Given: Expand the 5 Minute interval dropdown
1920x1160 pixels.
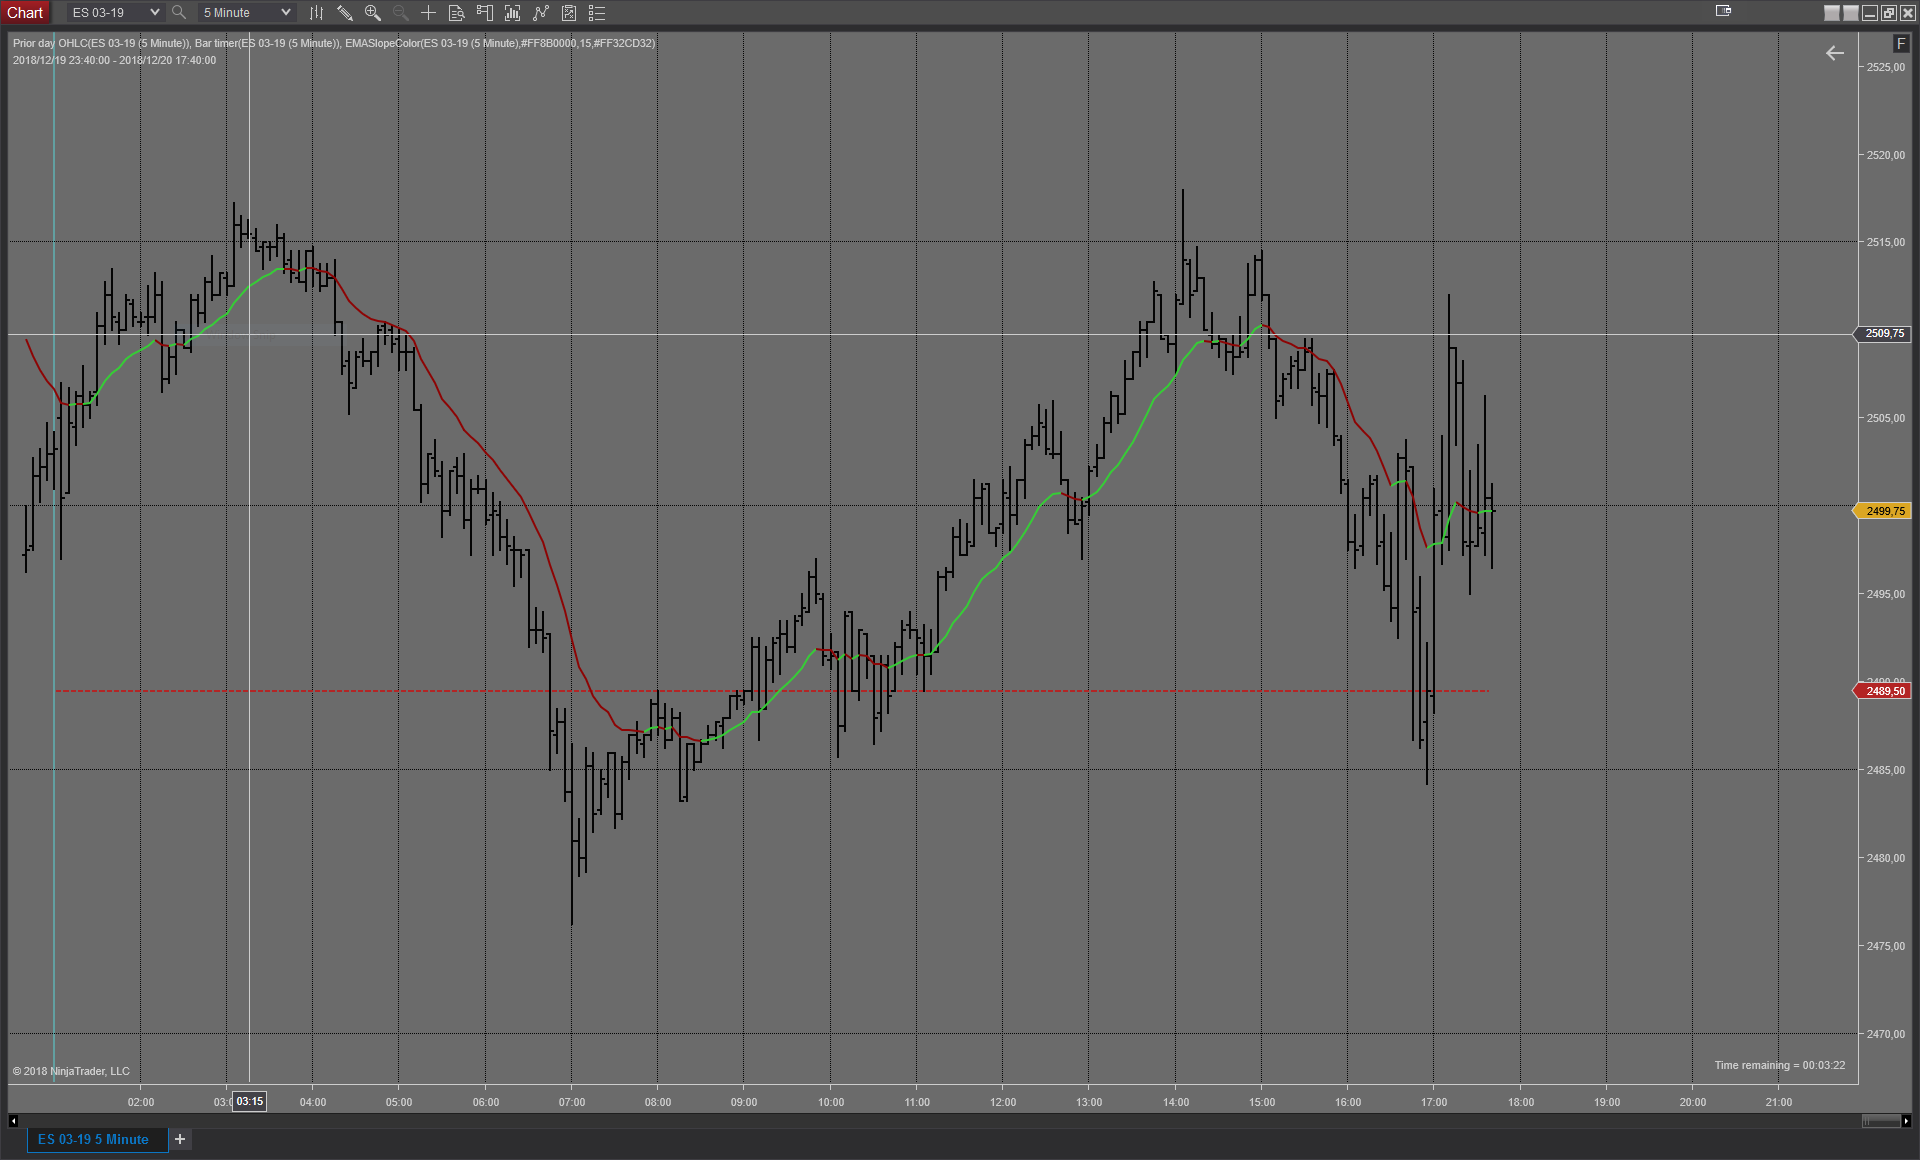Looking at the screenshot, I should coord(285,13).
